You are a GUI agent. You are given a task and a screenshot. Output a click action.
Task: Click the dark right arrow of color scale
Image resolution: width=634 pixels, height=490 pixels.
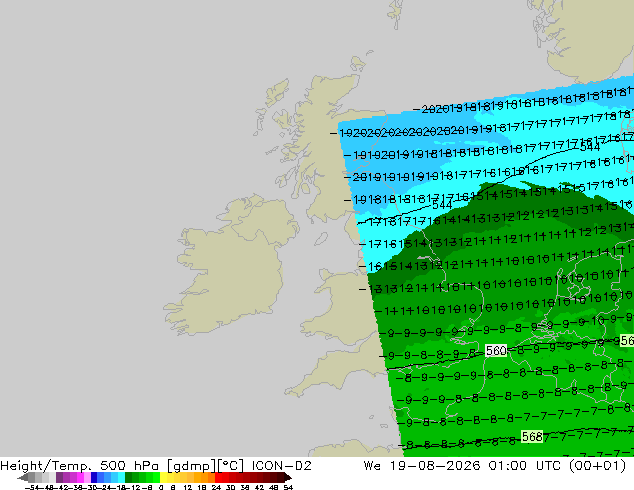287,477
